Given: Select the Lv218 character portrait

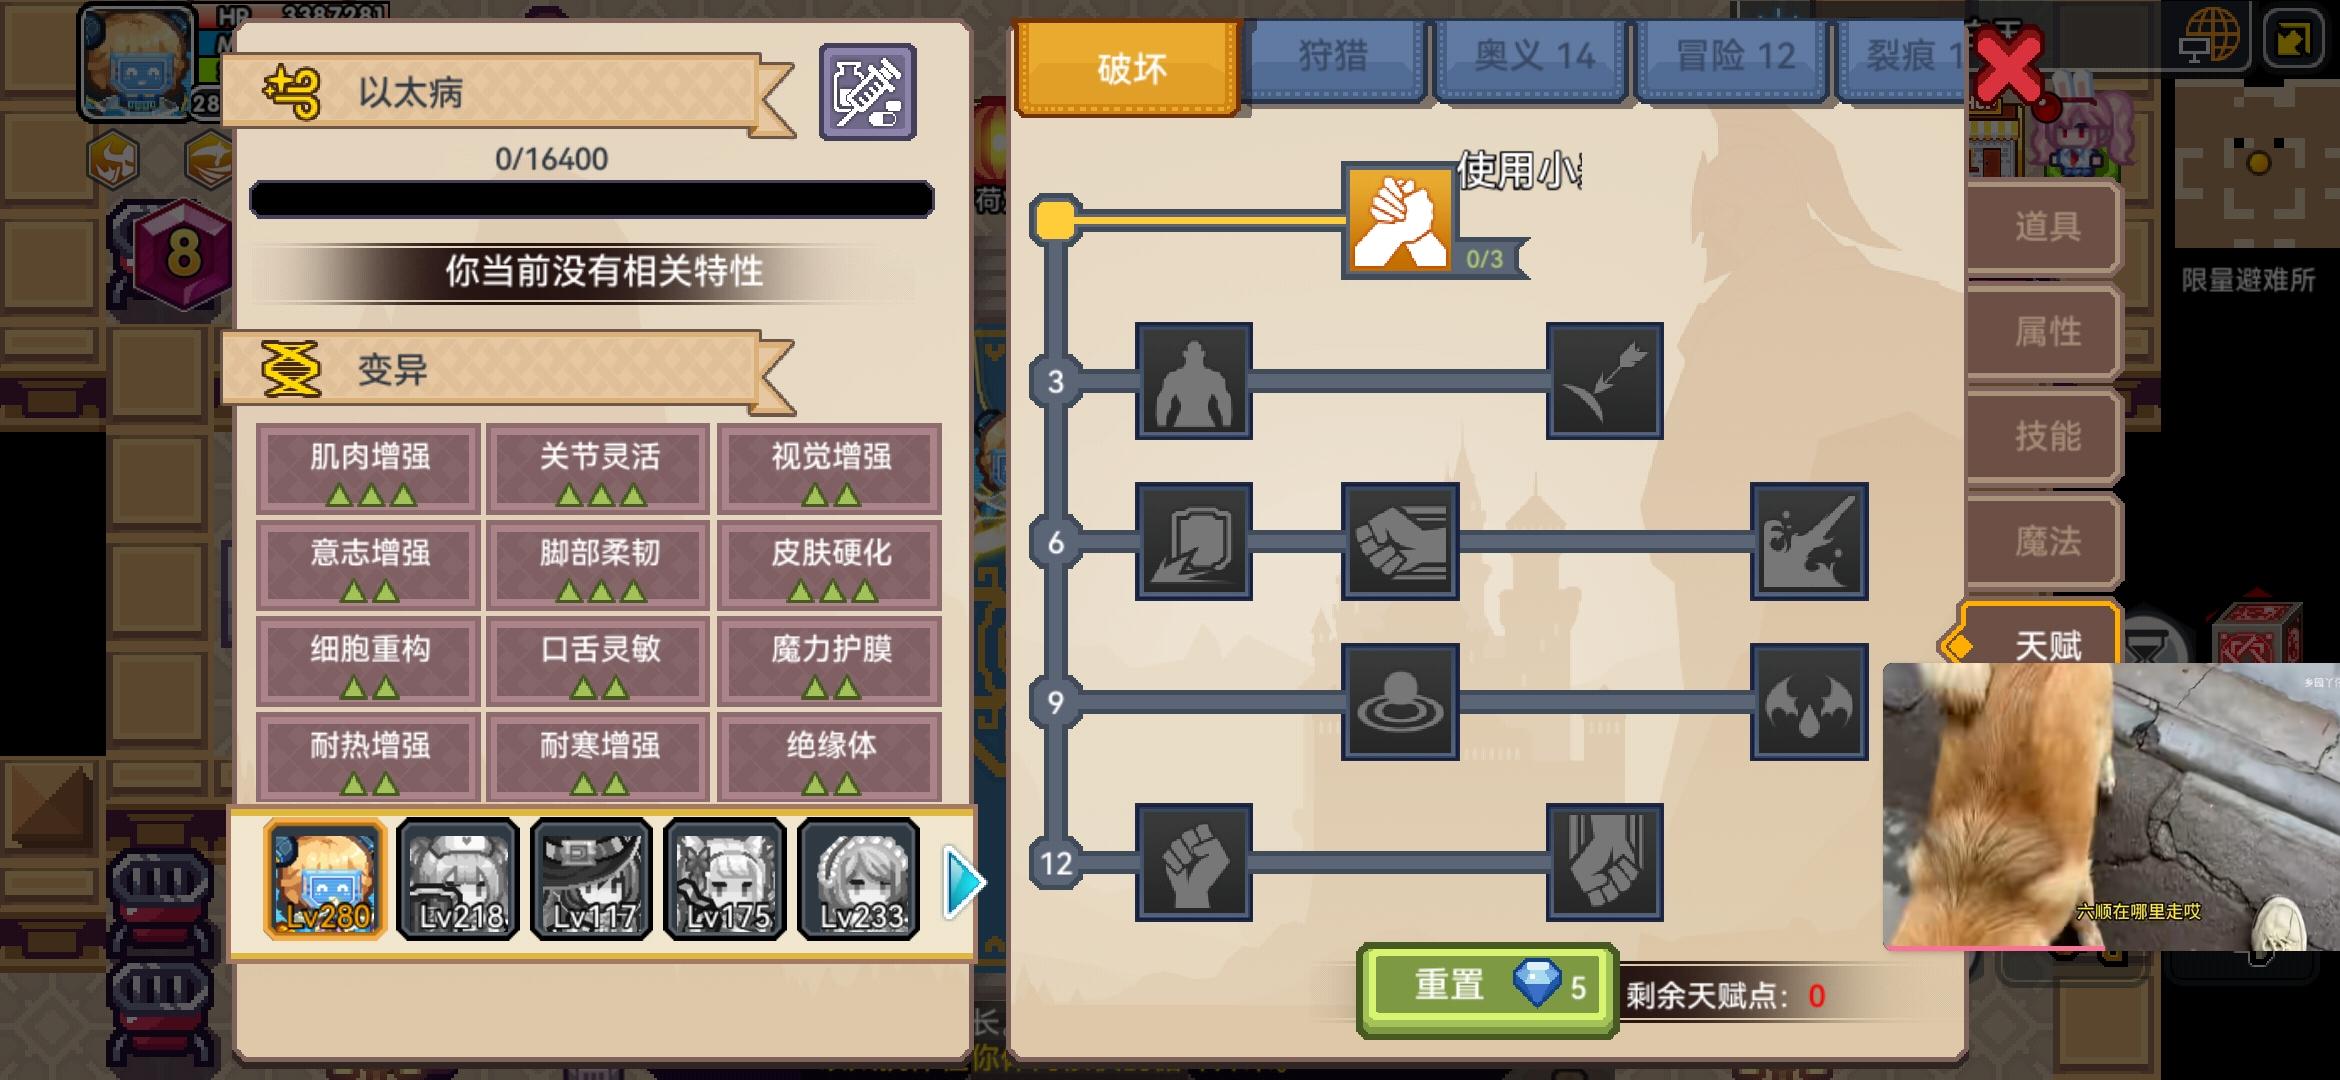Looking at the screenshot, I should pyautogui.click(x=458, y=880).
